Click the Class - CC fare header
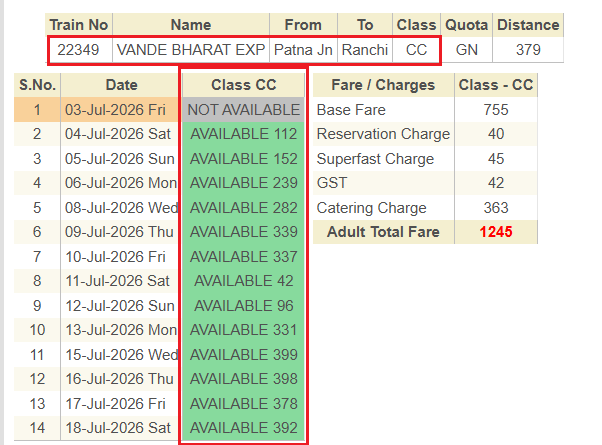This screenshot has width=602, height=445. click(496, 85)
